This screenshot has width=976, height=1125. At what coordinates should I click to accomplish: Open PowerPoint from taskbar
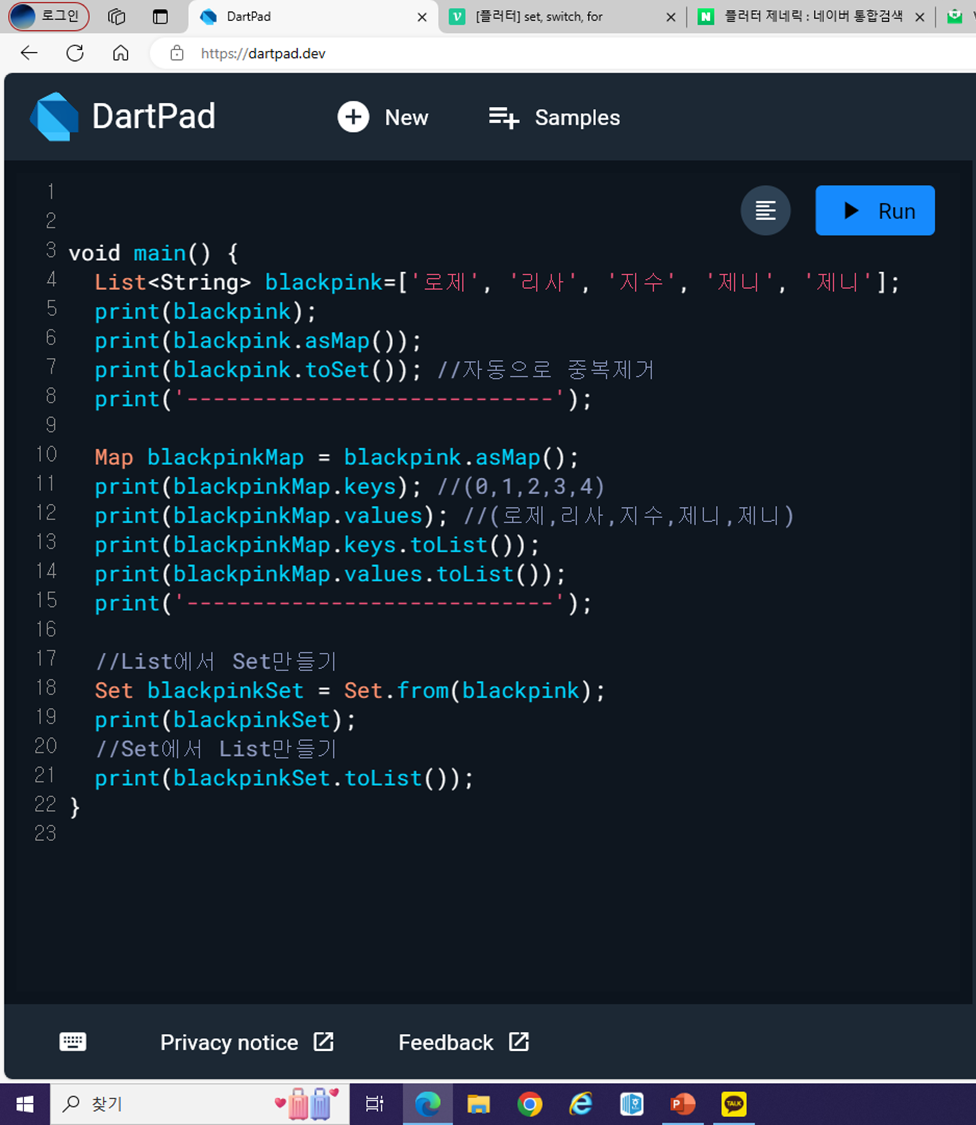coord(682,1104)
